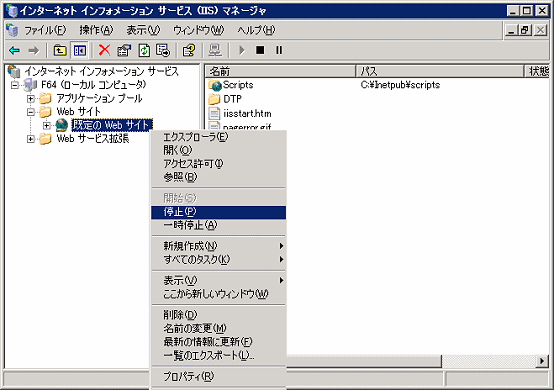Select the インターネット インフォメーション サービス root
554x390 pixels.
tap(101, 71)
